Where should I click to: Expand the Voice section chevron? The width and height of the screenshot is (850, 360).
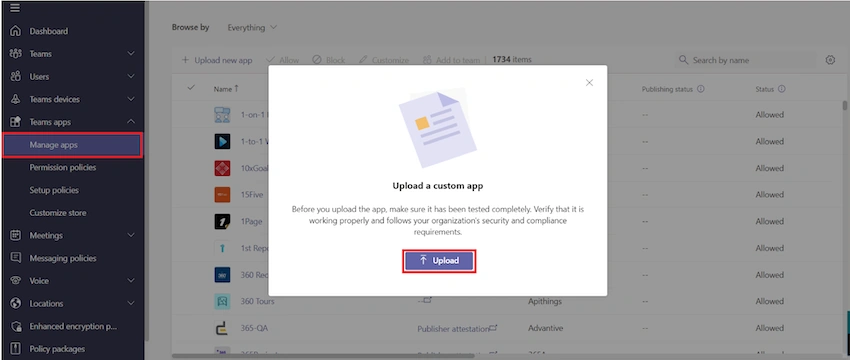[x=131, y=281]
